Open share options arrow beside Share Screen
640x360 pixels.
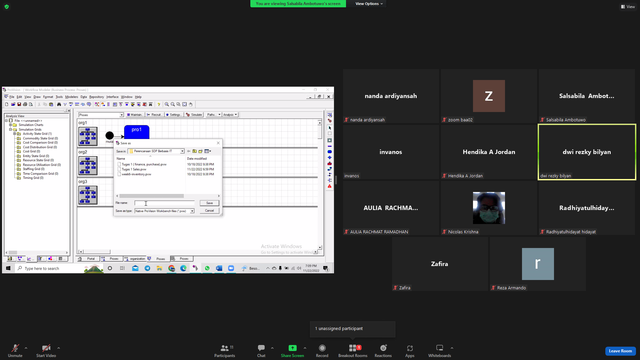pos(305,348)
